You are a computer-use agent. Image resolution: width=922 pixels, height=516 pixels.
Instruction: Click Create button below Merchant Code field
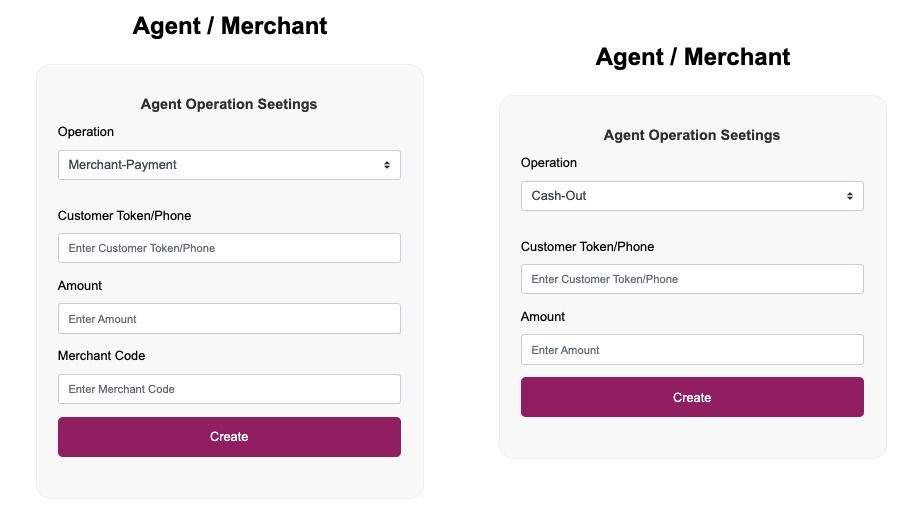(x=229, y=437)
